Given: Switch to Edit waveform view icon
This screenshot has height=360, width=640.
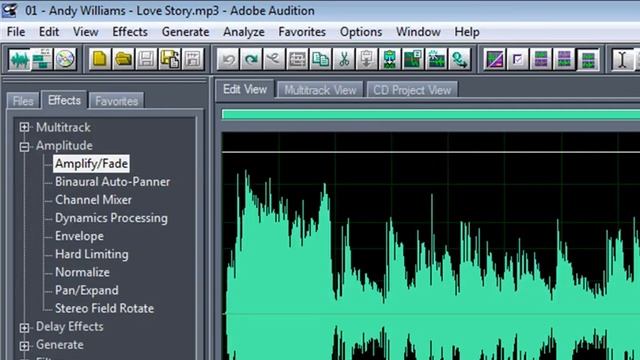Looking at the screenshot, I should point(19,60).
